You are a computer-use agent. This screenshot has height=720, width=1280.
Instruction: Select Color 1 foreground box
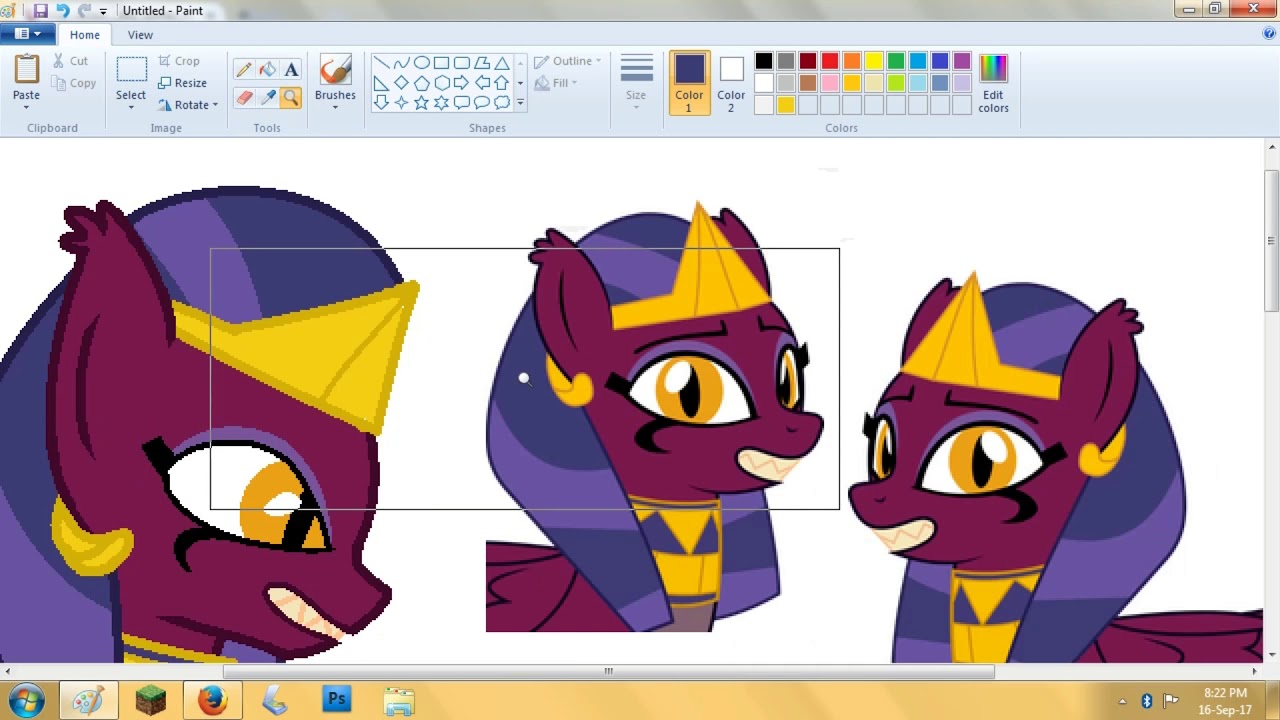[x=689, y=82]
